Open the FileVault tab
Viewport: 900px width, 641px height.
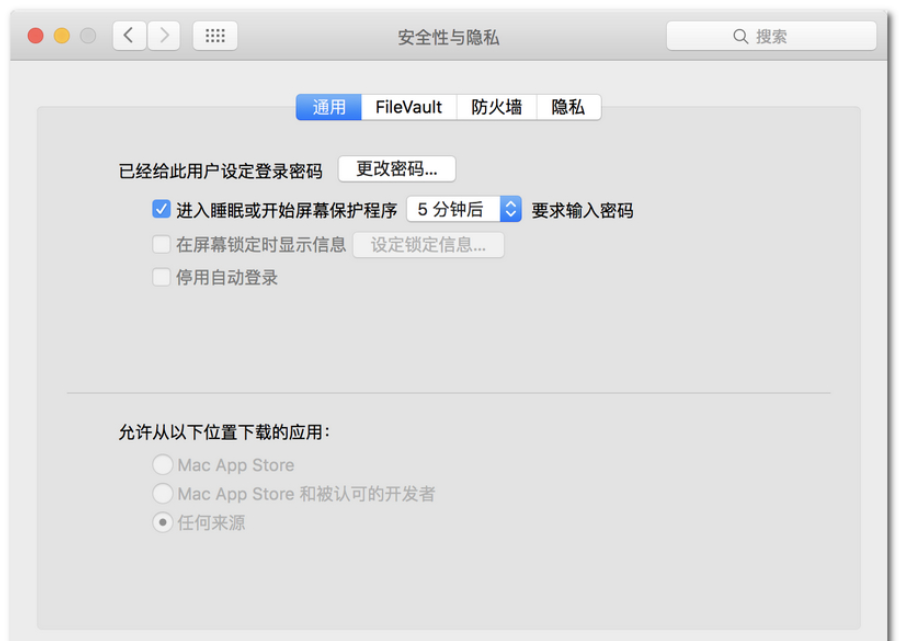click(409, 107)
